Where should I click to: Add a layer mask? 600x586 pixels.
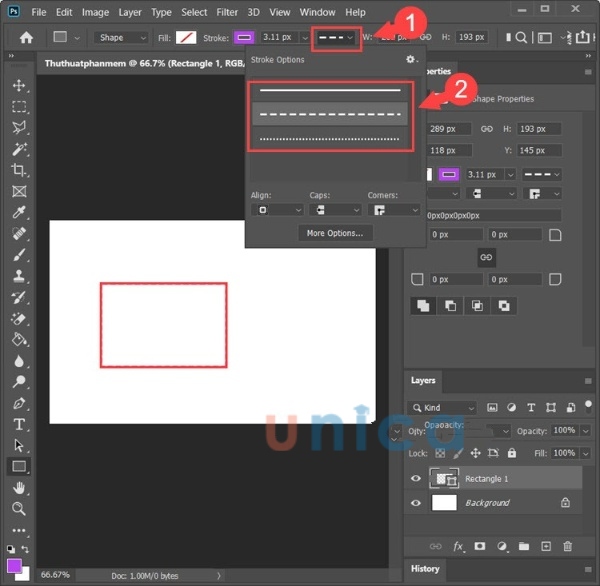coord(480,546)
